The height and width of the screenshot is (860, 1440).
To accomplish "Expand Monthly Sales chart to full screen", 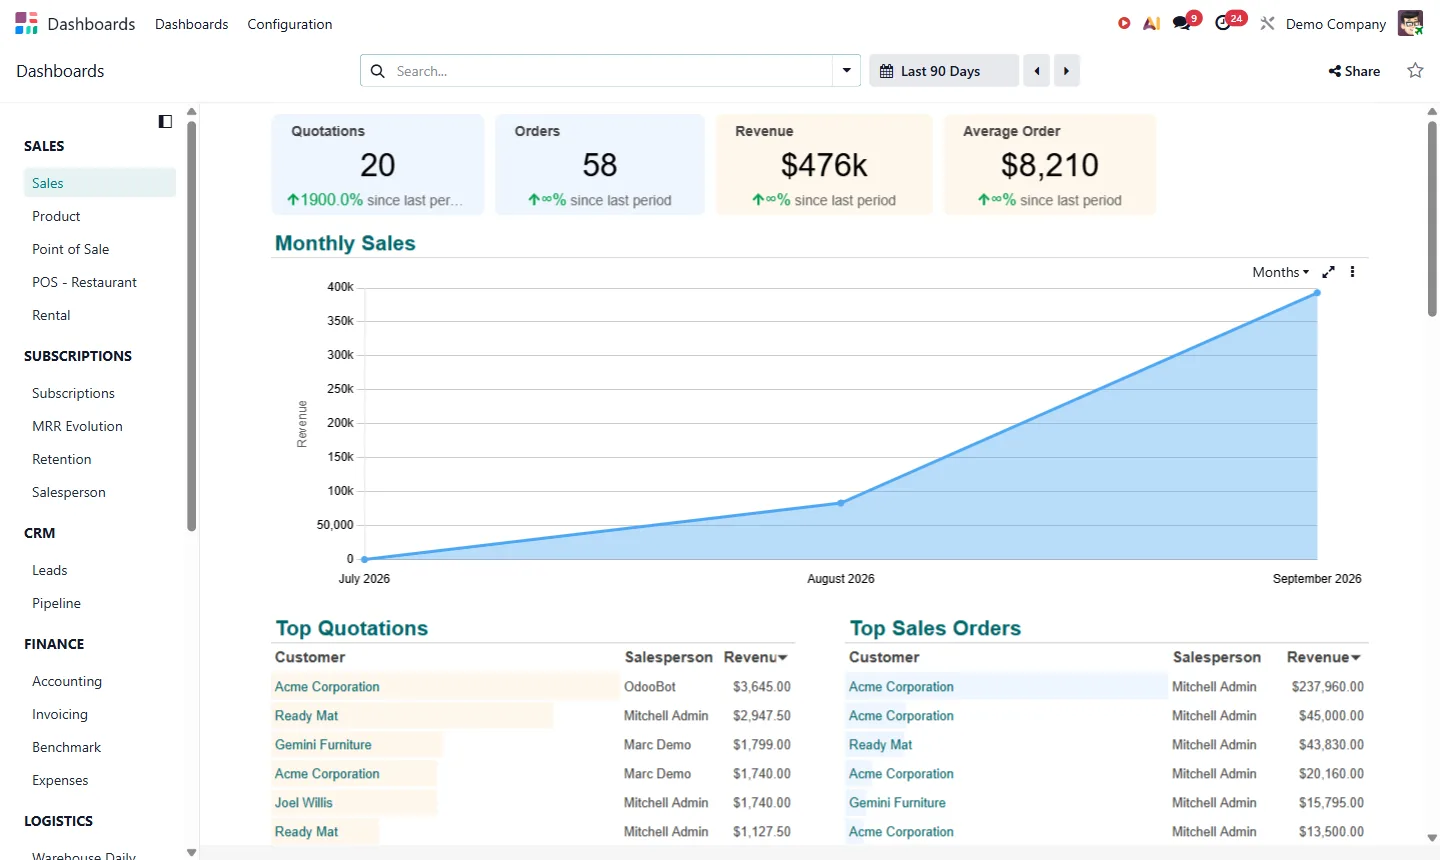I will (x=1328, y=272).
